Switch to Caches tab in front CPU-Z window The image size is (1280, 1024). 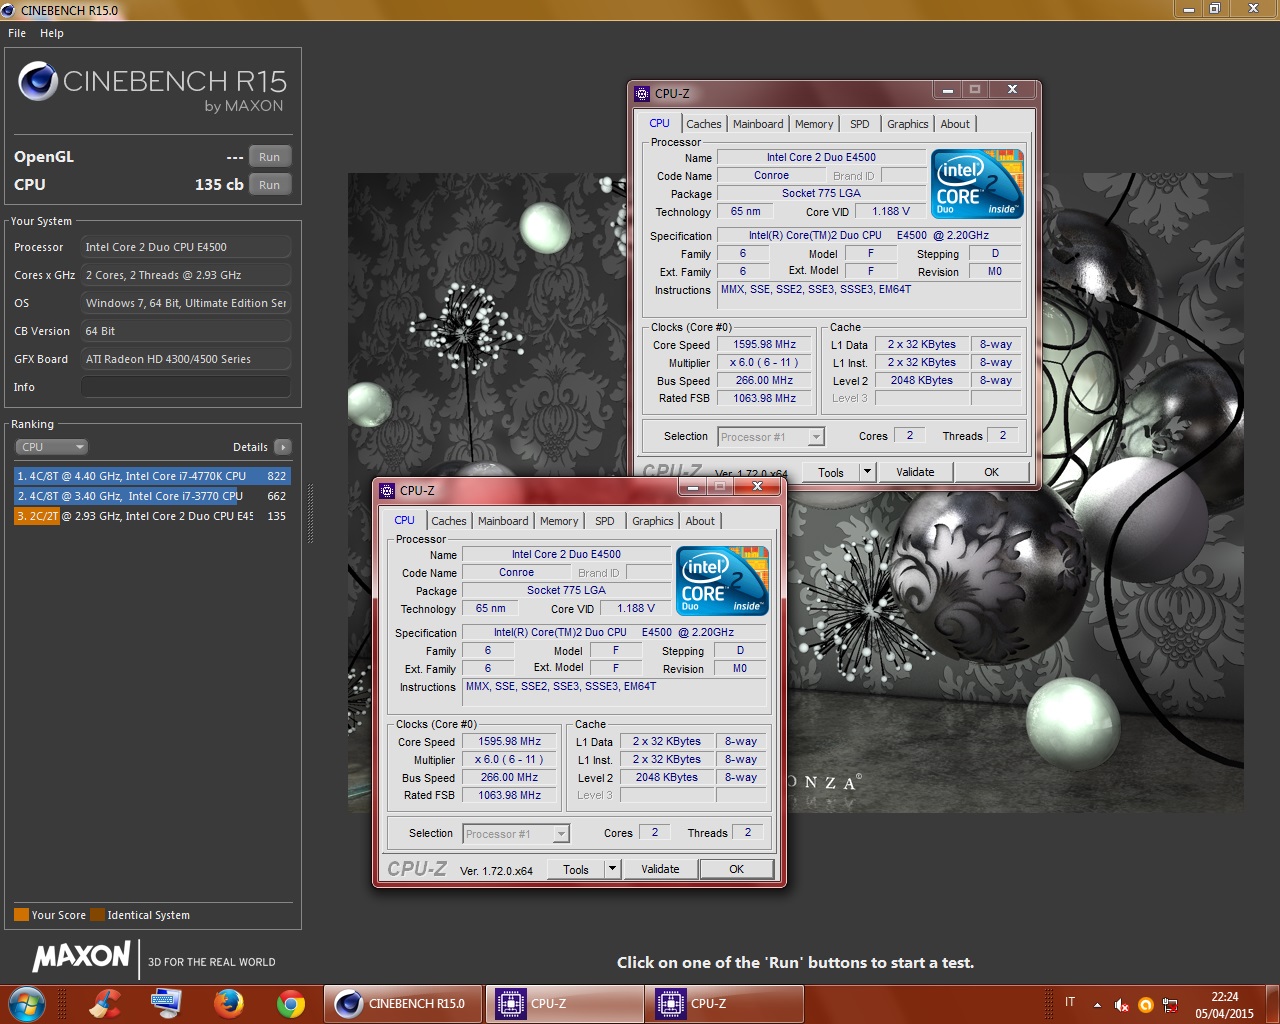coord(449,521)
